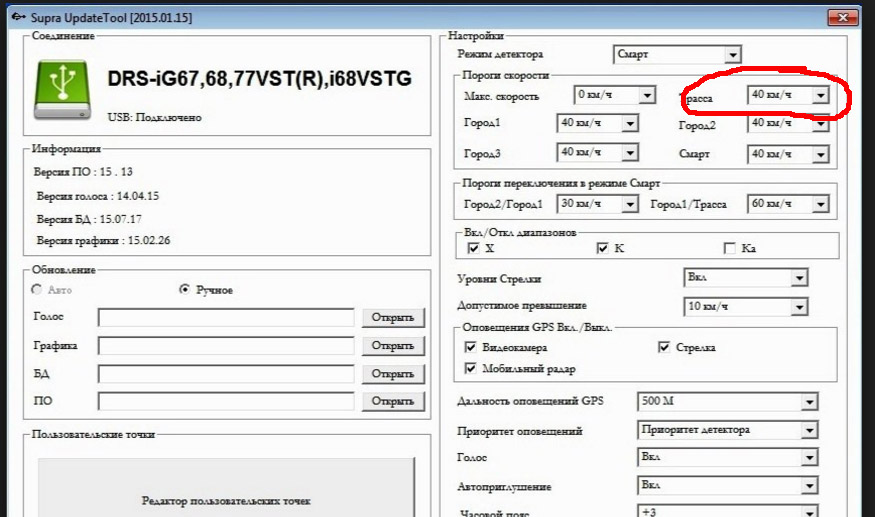Open the Уровни Стрелки dropdown
The width and height of the screenshot is (875, 517).
[x=746, y=277]
